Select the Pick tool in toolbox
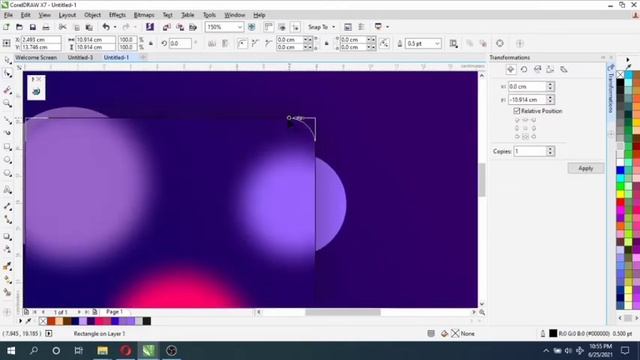The width and height of the screenshot is (640, 360). coord(7,60)
